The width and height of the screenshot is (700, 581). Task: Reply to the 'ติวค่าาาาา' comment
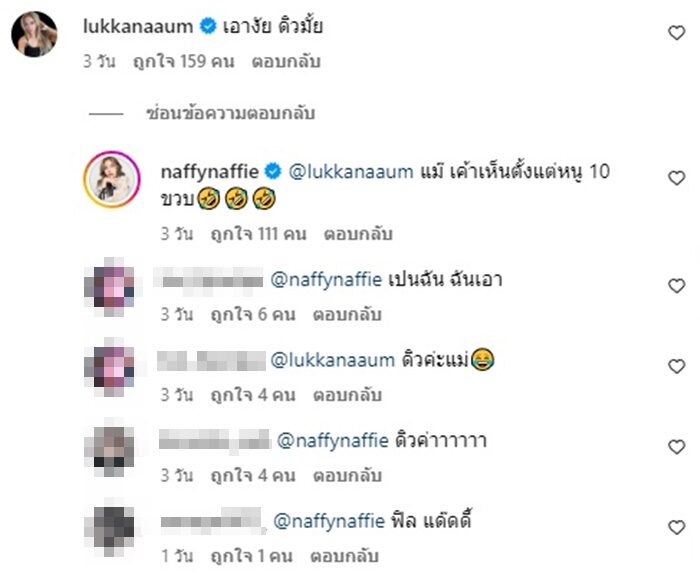[347, 476]
